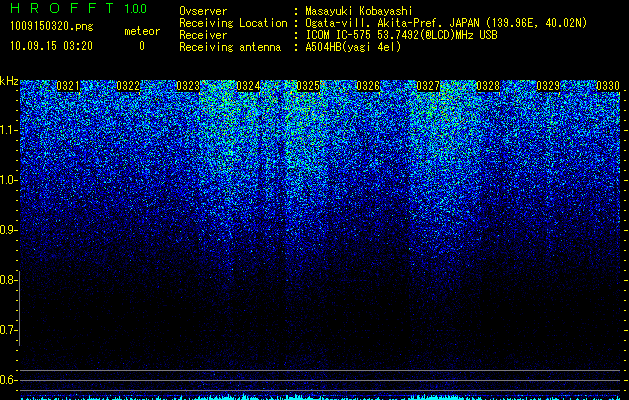Click the 0330 time marker

608,86
